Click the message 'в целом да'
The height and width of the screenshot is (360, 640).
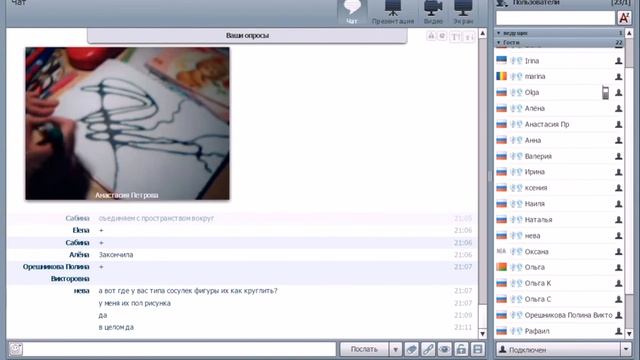(x=116, y=327)
